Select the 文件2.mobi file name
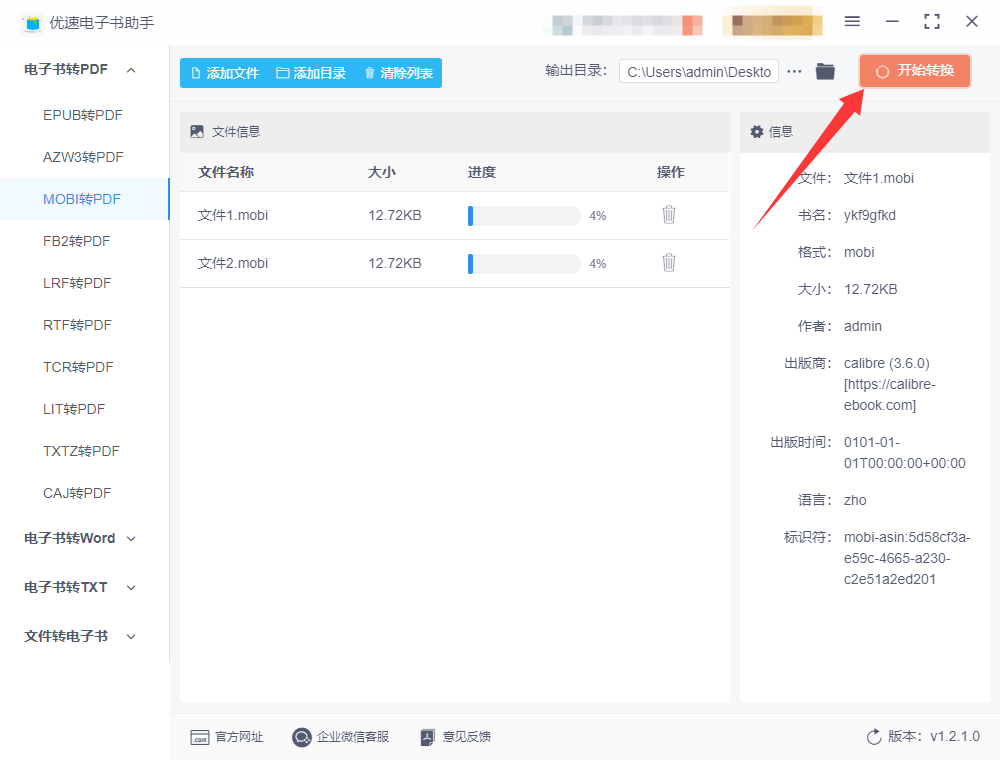This screenshot has width=1000, height=760. click(233, 263)
